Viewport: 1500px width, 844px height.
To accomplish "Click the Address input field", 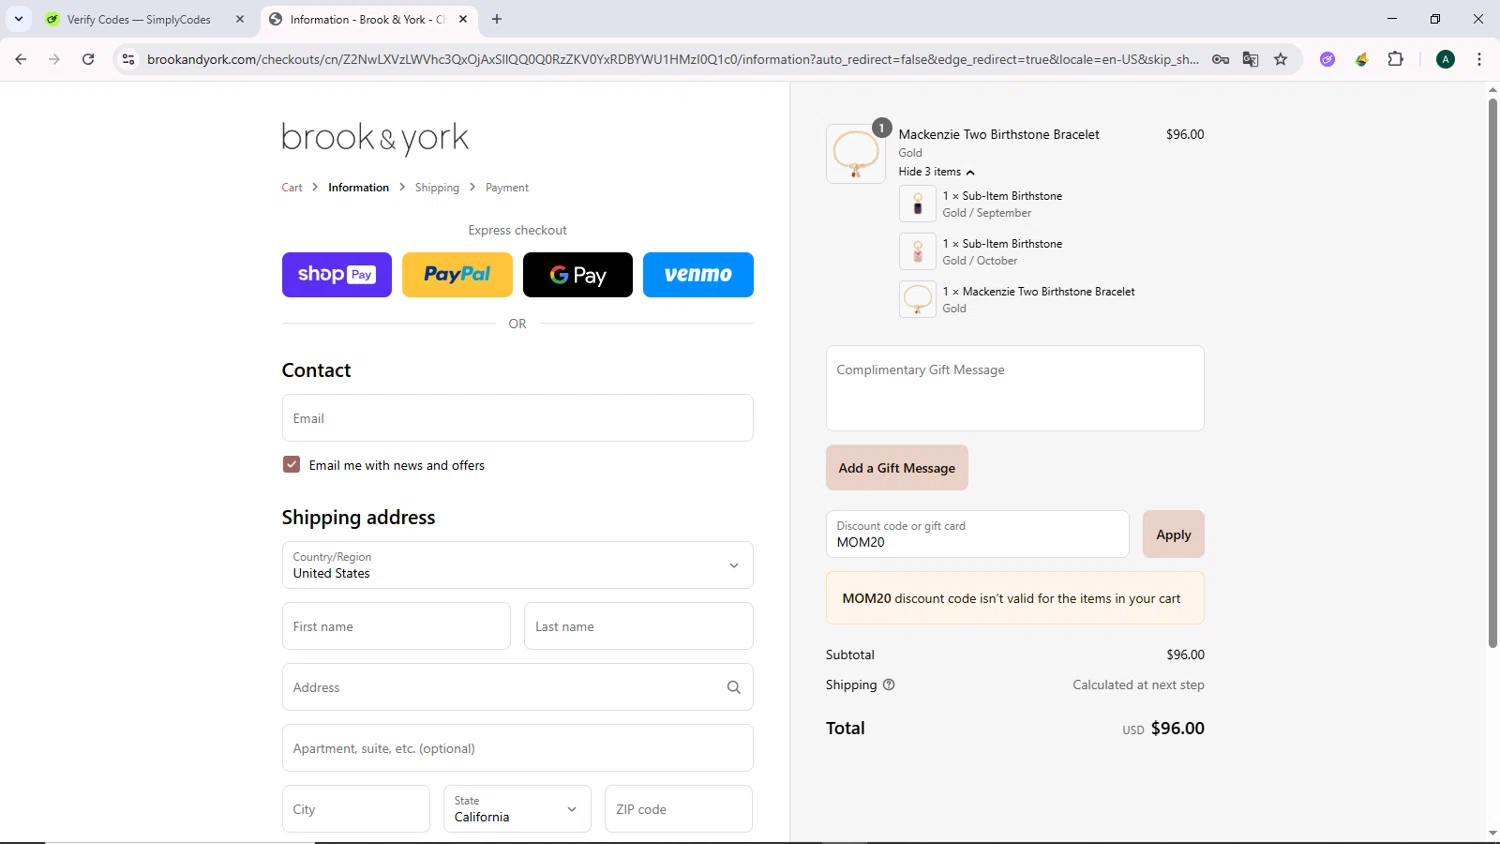I will tap(517, 687).
